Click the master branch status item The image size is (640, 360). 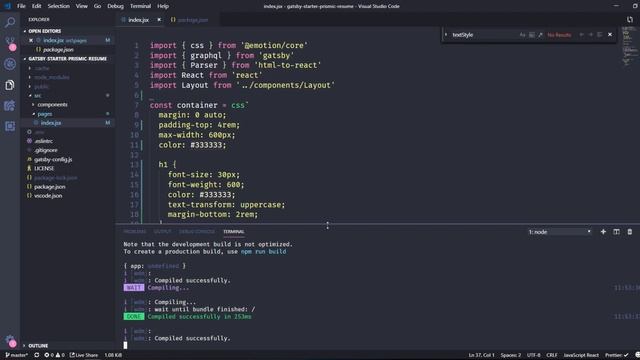pyautogui.click(x=17, y=355)
